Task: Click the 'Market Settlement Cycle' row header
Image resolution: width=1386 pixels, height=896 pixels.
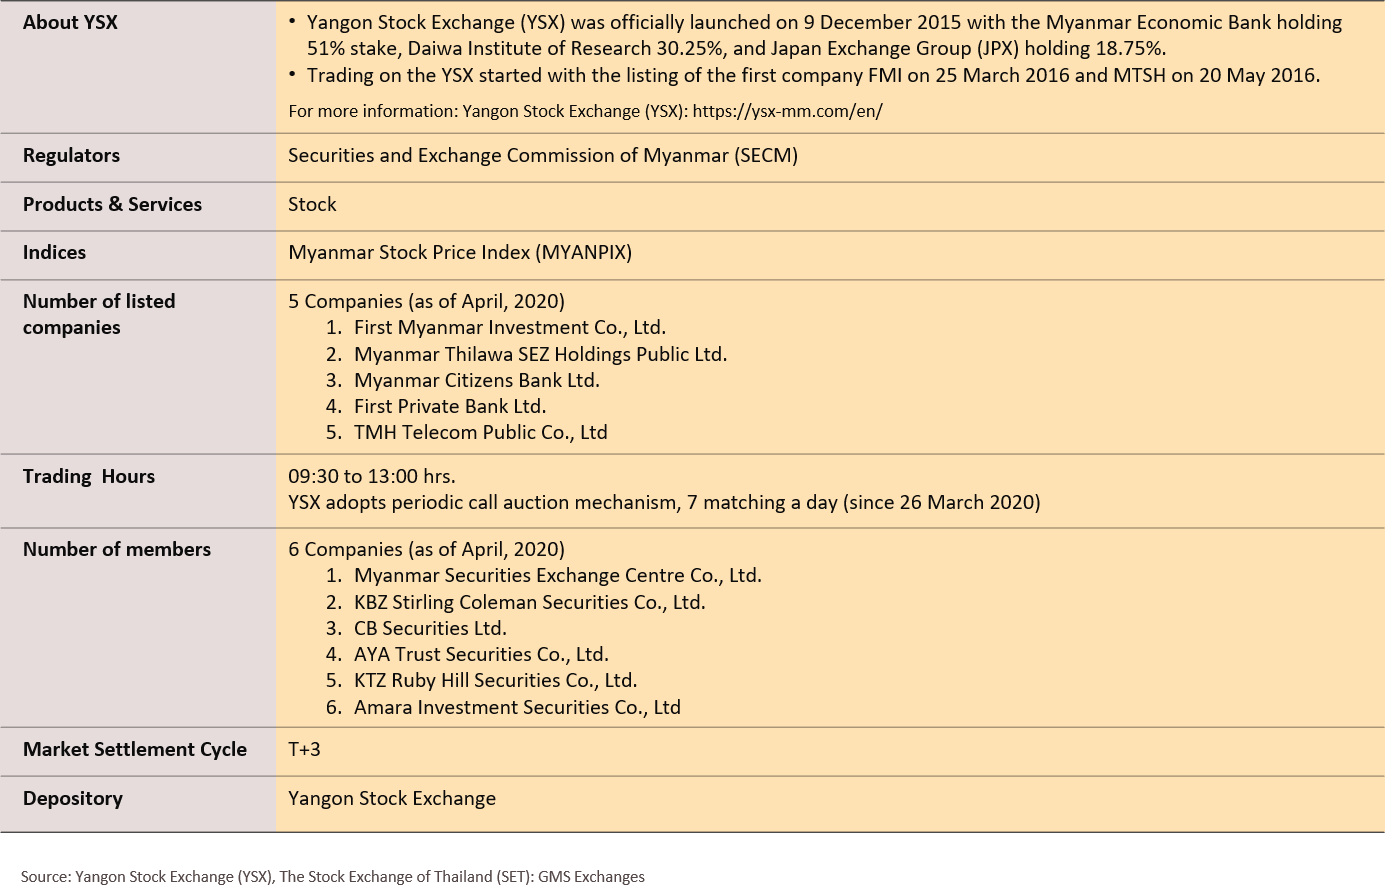Action: coord(134,749)
